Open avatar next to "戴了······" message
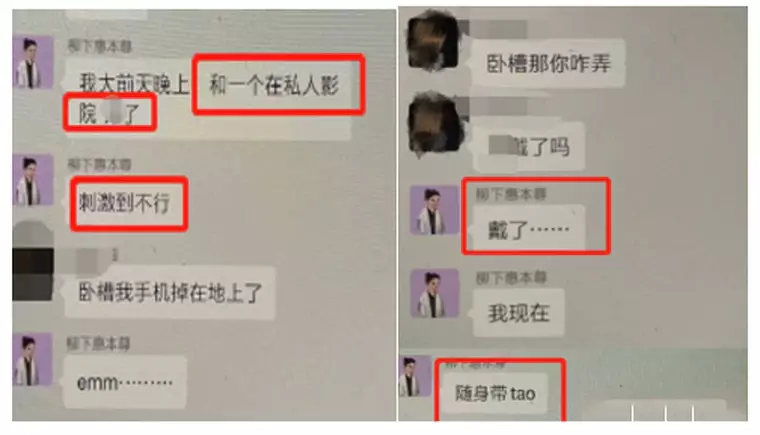Image resolution: width=760 pixels, height=435 pixels. [x=434, y=210]
